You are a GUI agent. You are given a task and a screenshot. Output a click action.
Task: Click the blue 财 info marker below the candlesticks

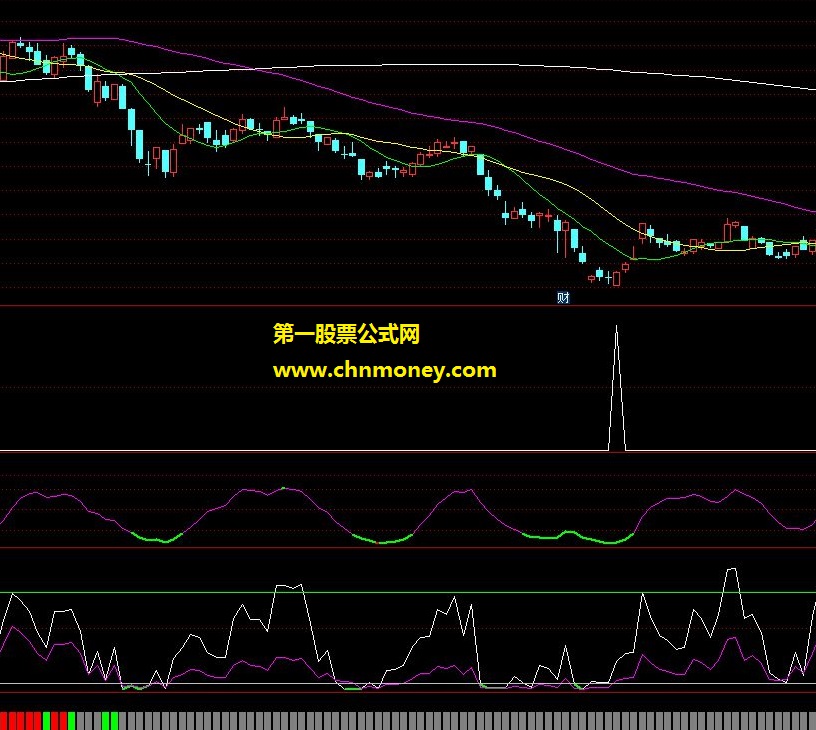[563, 297]
